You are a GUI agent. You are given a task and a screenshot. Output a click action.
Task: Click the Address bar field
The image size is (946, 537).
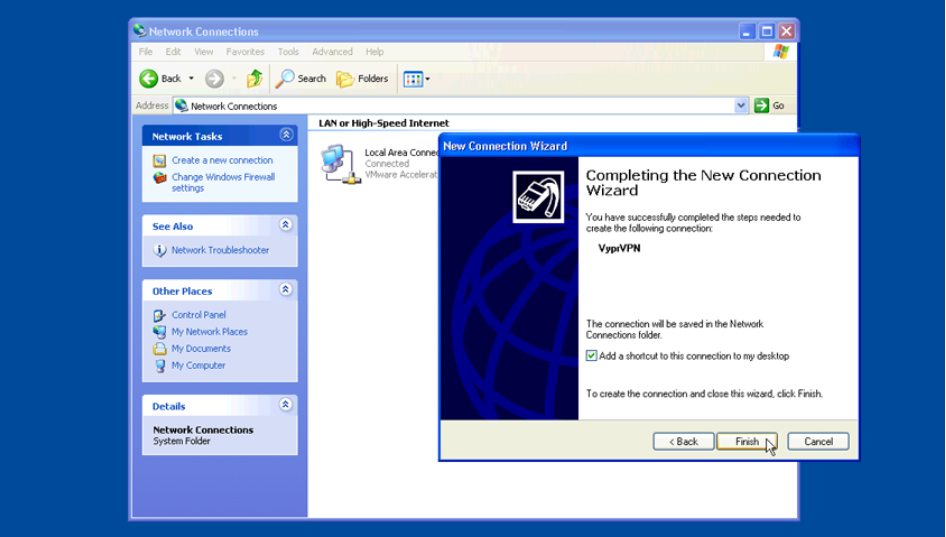[461, 106]
